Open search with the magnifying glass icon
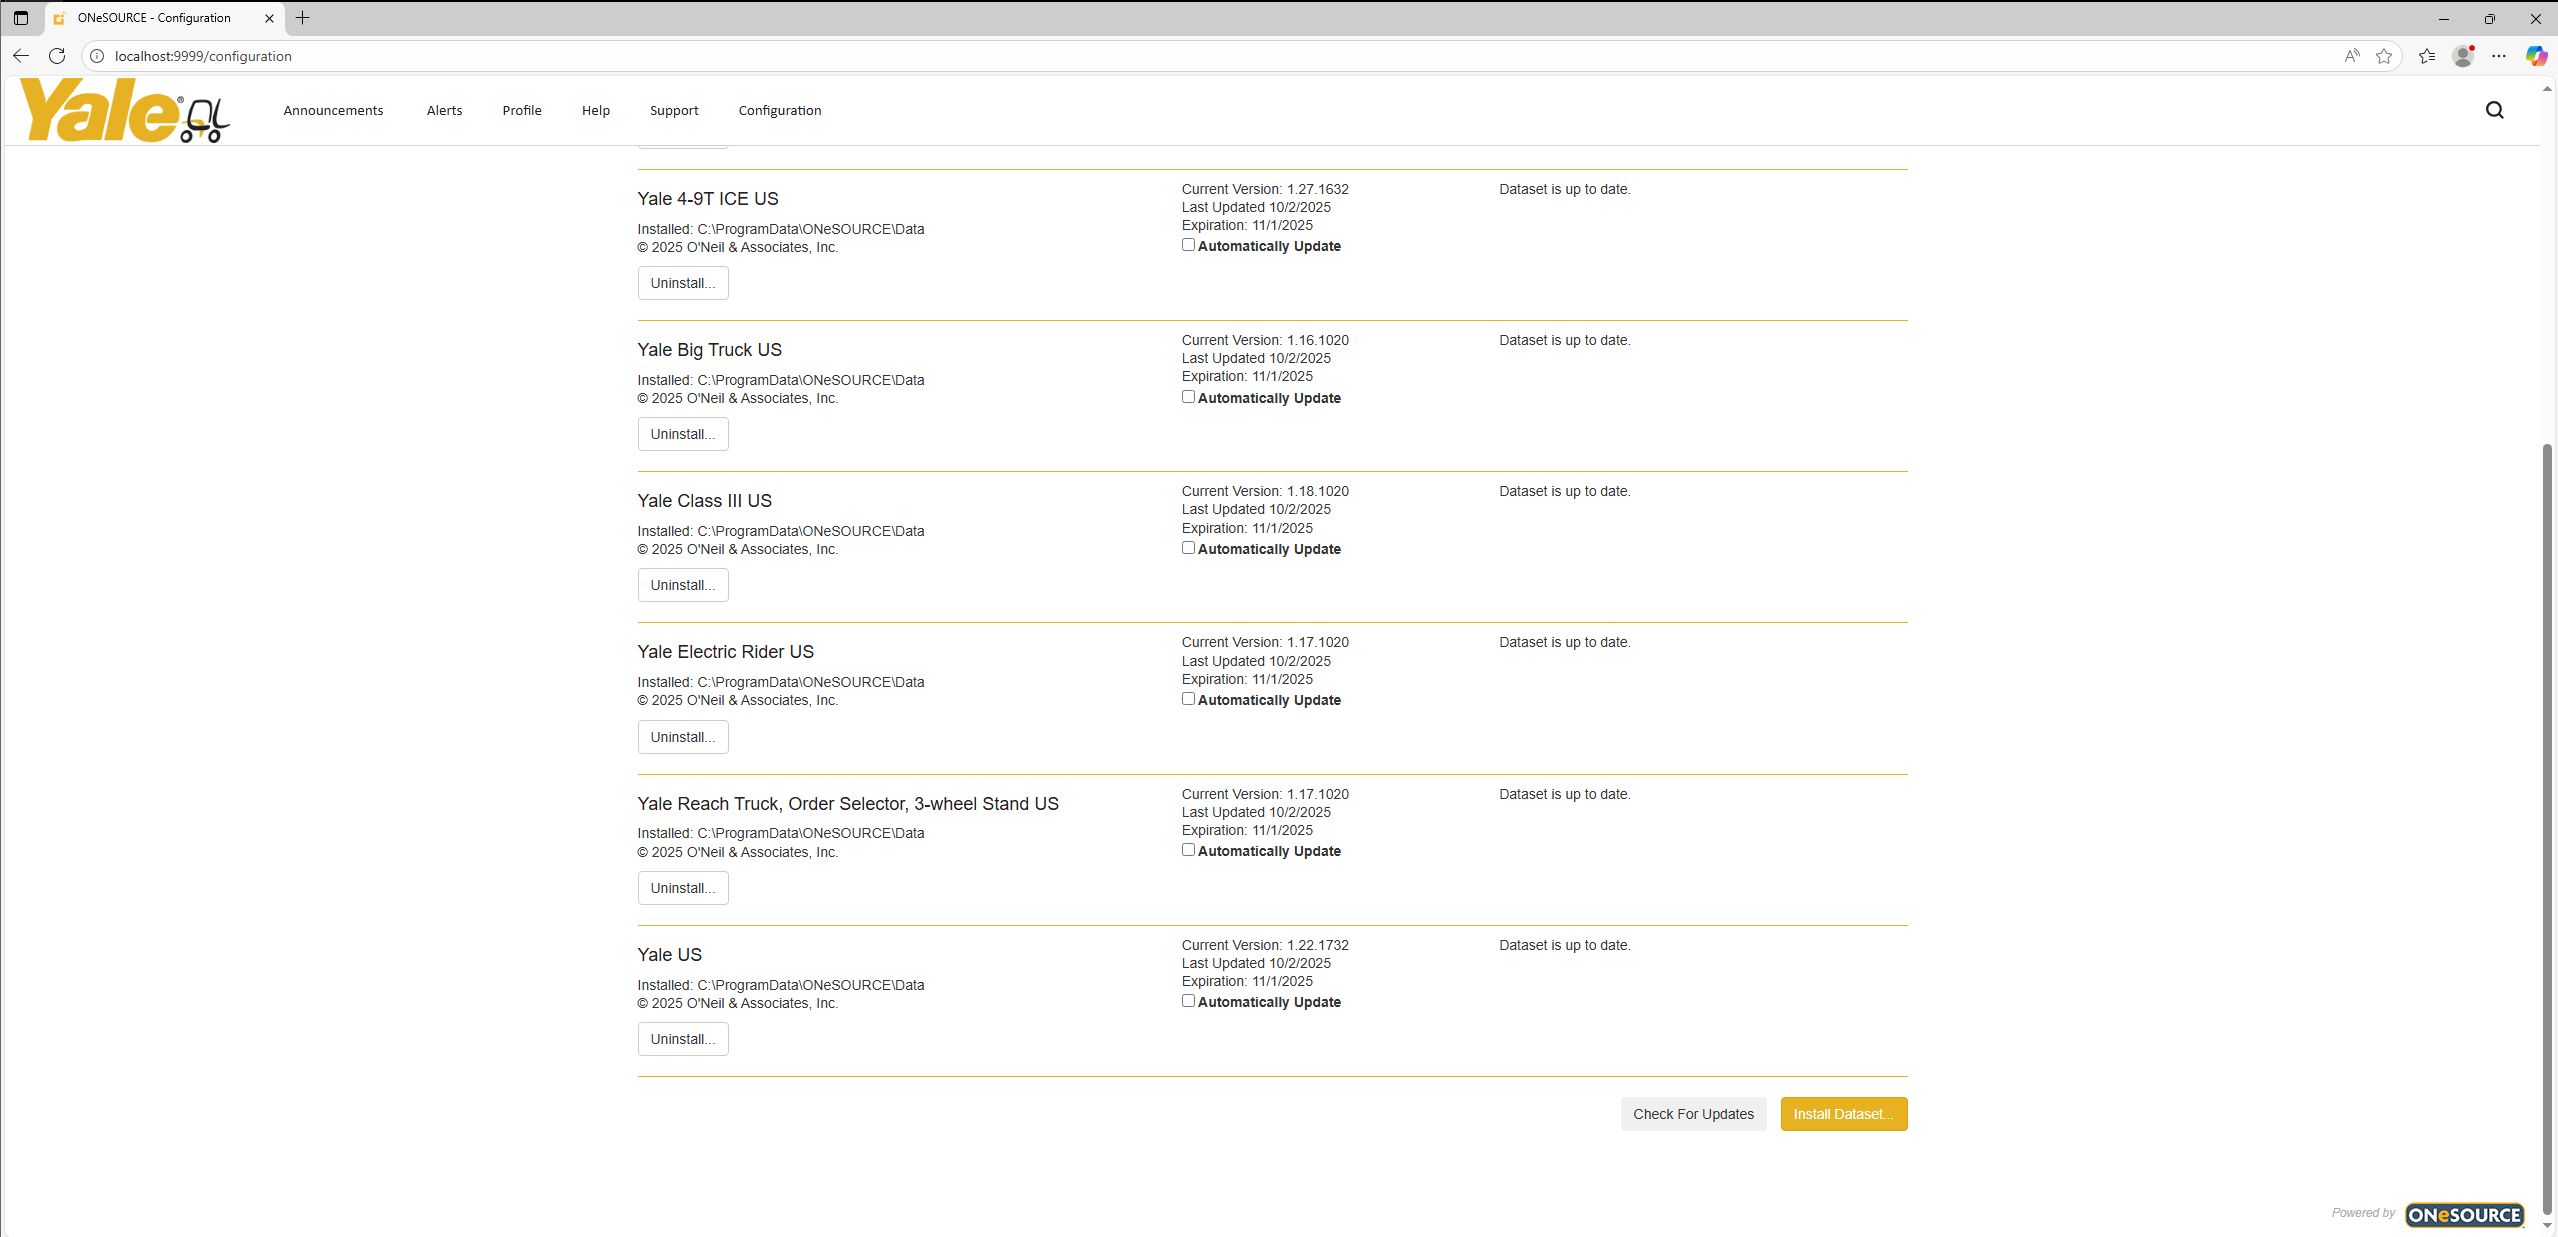This screenshot has width=2558, height=1237. 2494,110
